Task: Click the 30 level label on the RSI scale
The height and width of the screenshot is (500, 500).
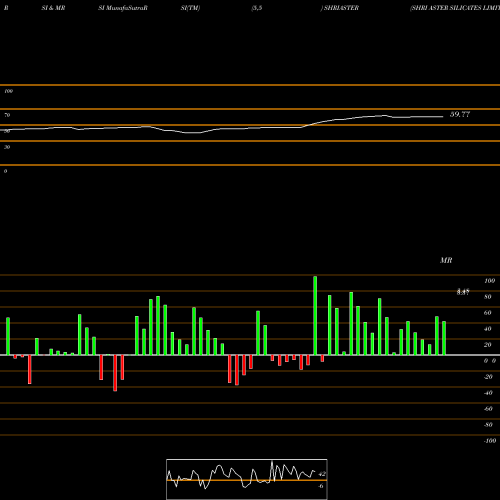Action: pos(7,147)
